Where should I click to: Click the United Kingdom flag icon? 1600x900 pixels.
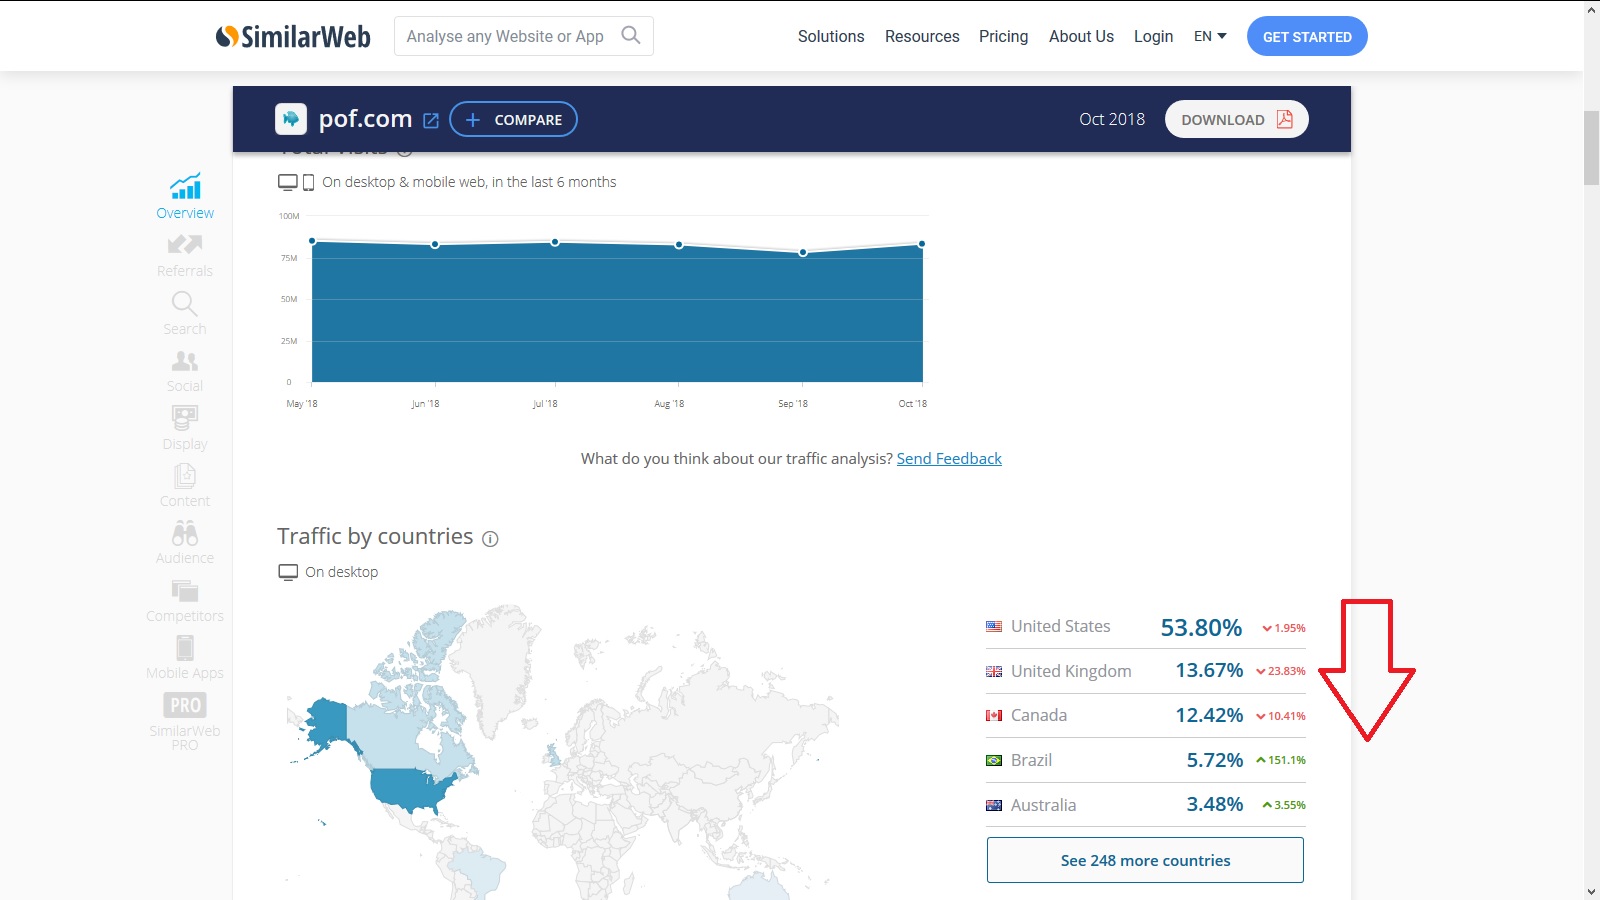point(994,671)
